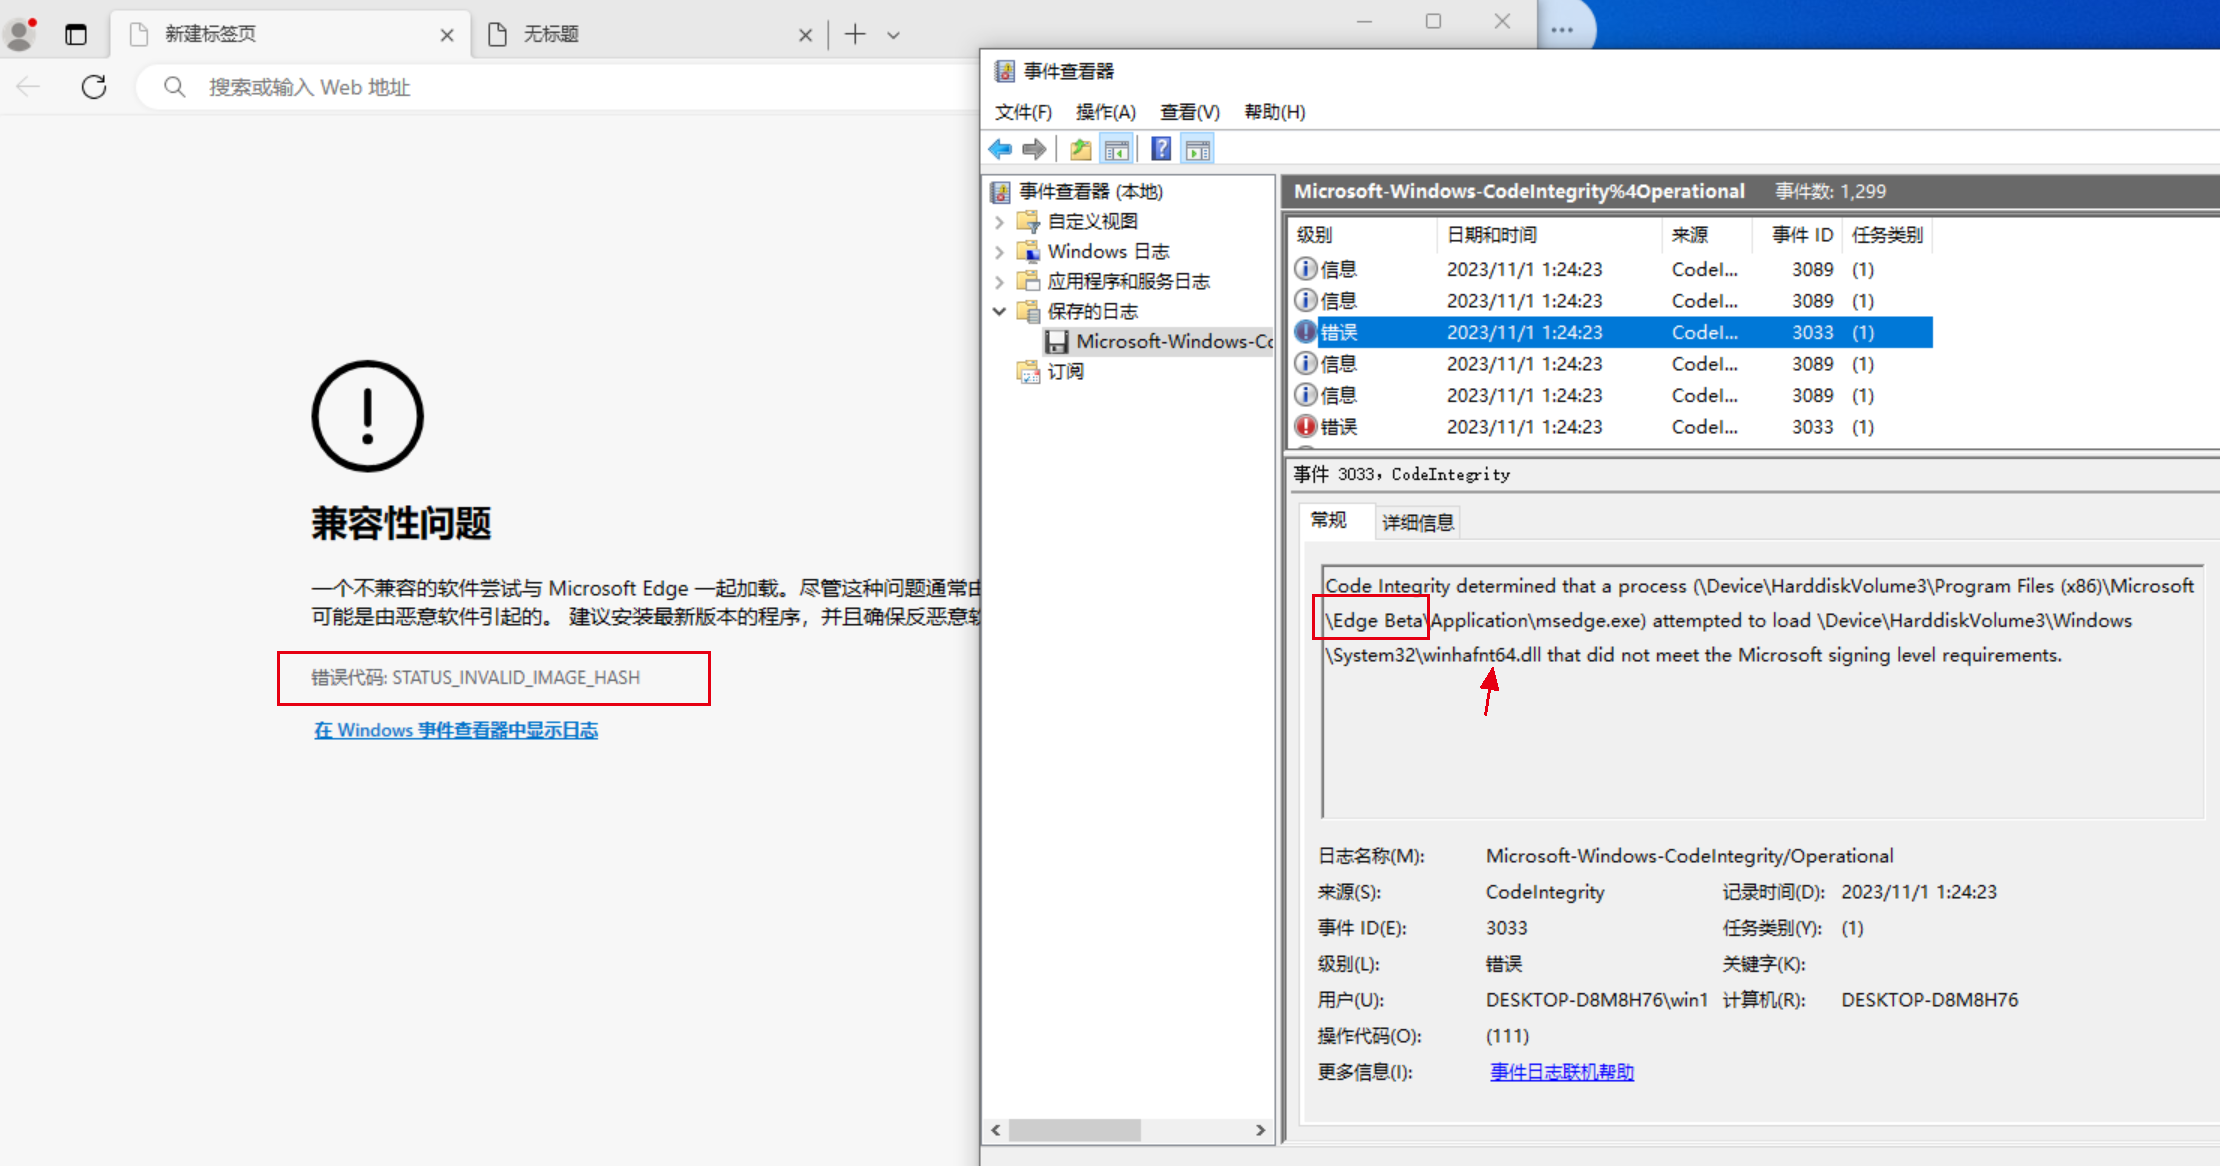The image size is (2220, 1166).
Task: Click the forward navigation arrow in Event Viewer
Action: (1035, 148)
